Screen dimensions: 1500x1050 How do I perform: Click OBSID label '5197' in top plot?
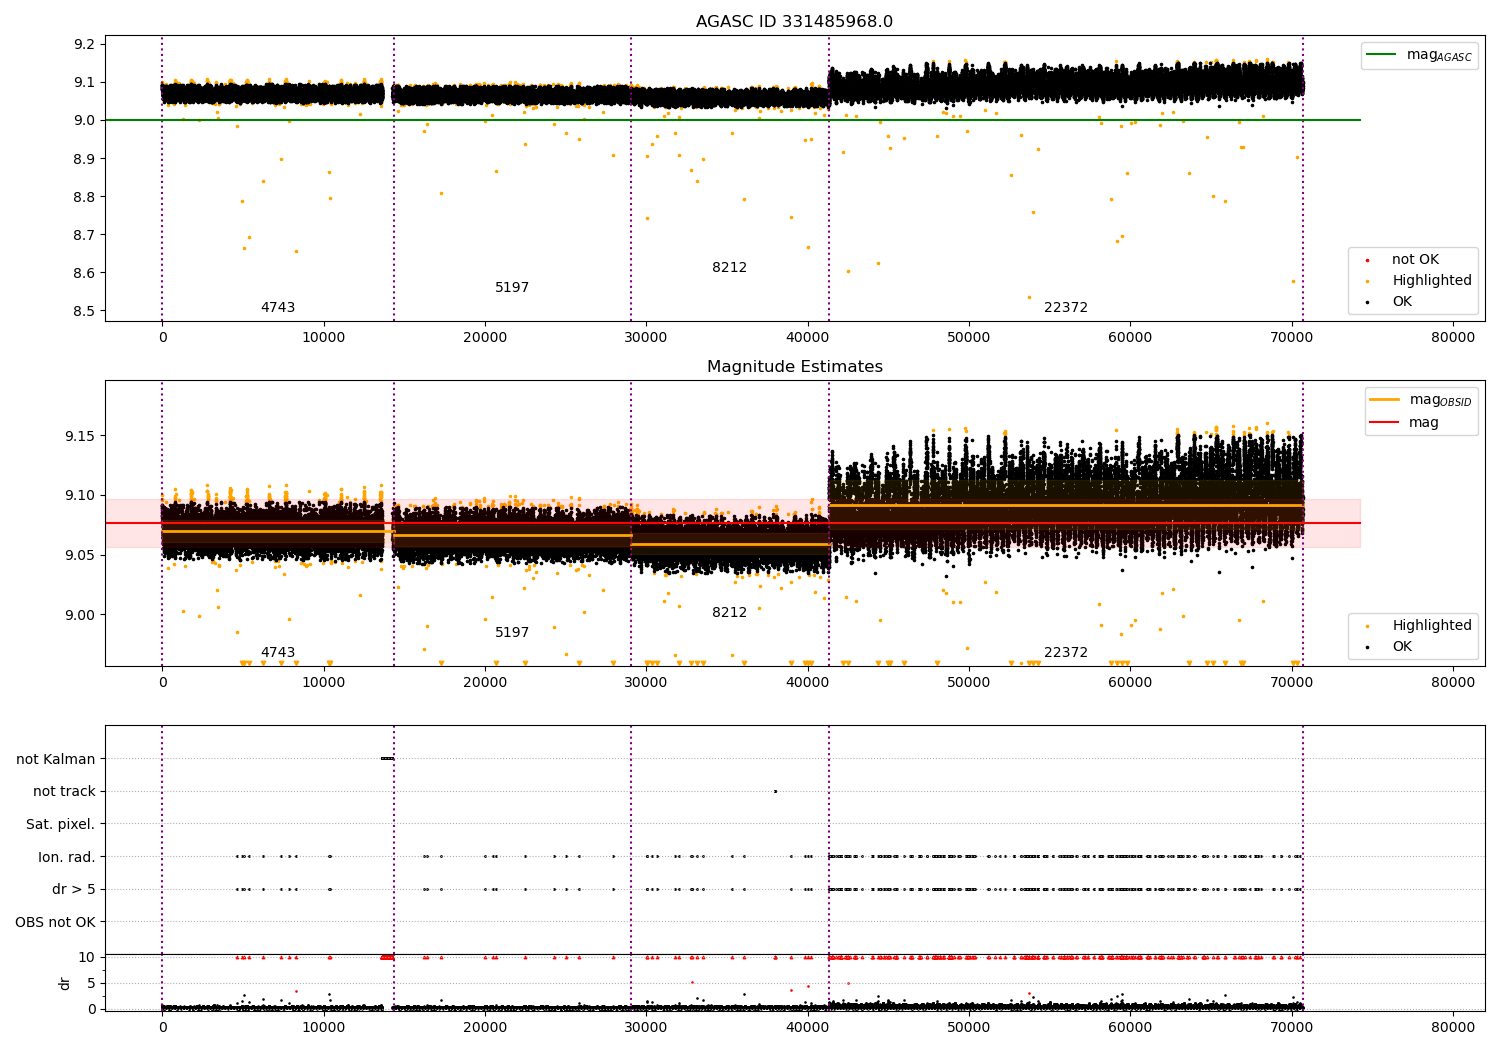click(x=512, y=288)
